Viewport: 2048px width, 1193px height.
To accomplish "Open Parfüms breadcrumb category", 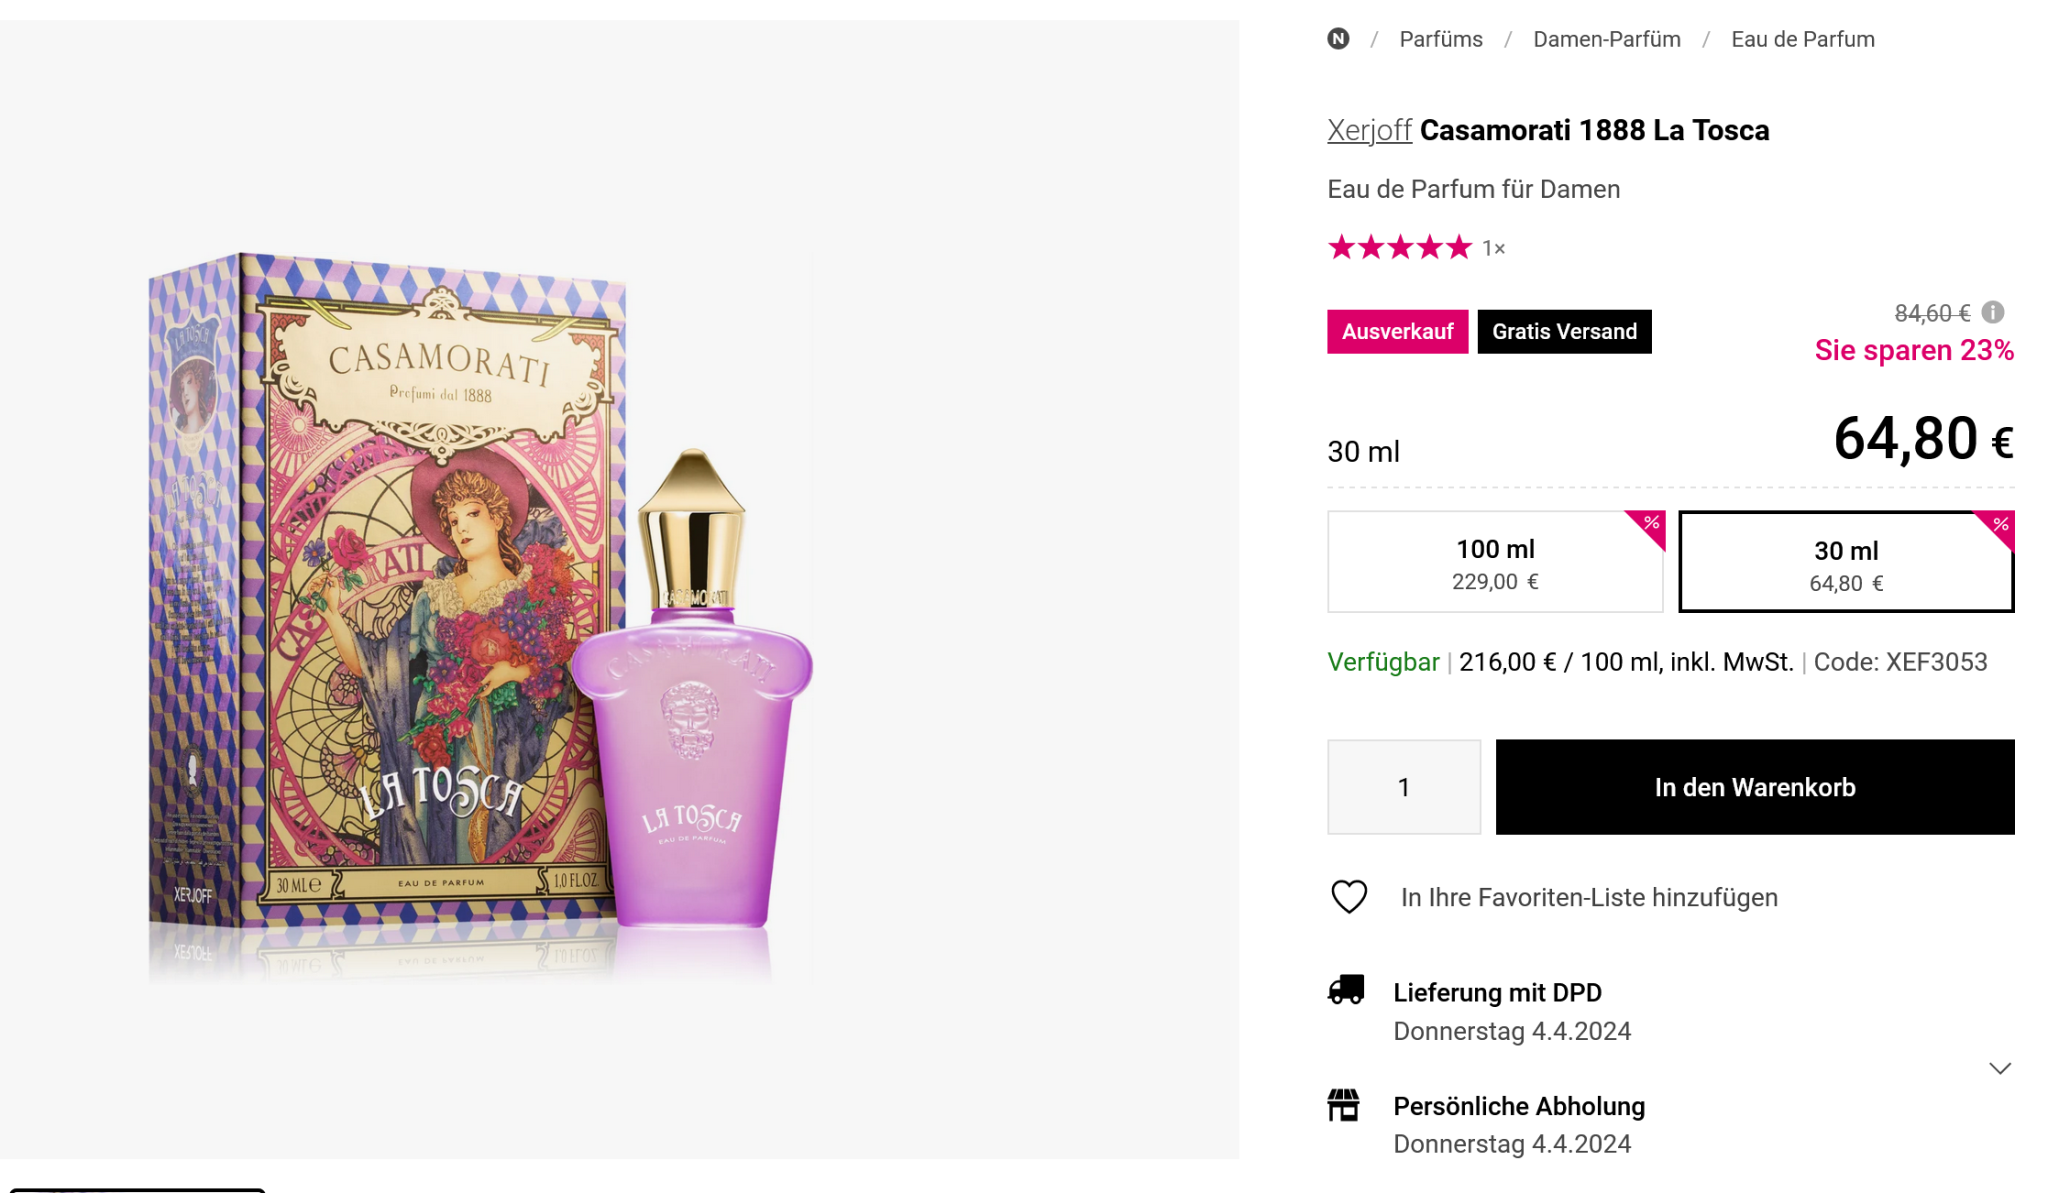I will click(x=1440, y=39).
